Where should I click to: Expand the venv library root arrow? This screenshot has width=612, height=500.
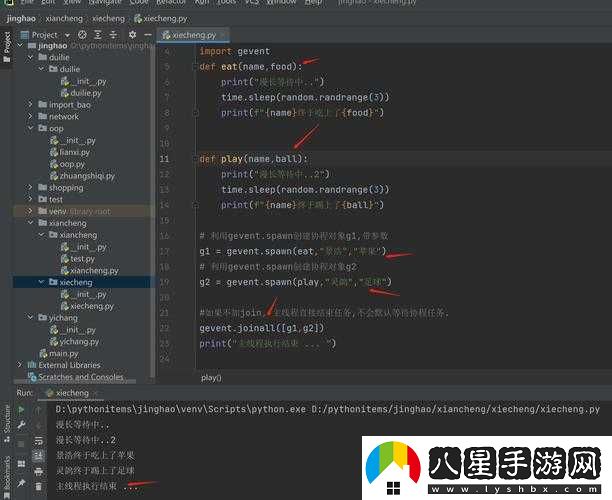coord(31,211)
